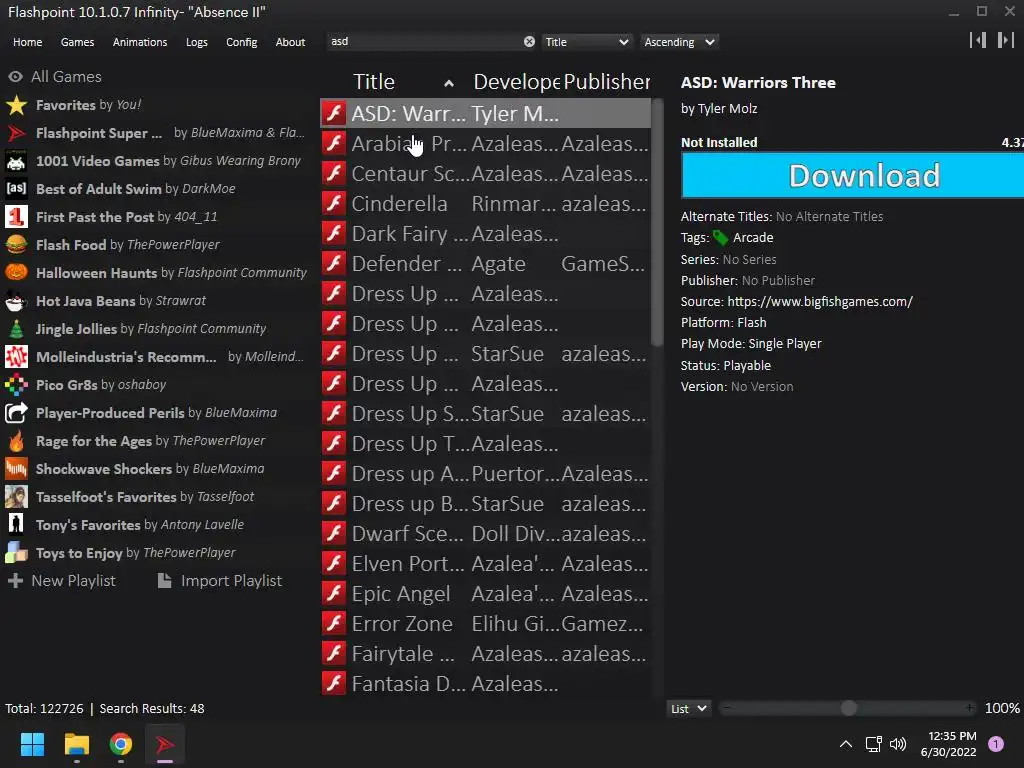Click the Flash icon beside Cinderella row

tap(334, 204)
